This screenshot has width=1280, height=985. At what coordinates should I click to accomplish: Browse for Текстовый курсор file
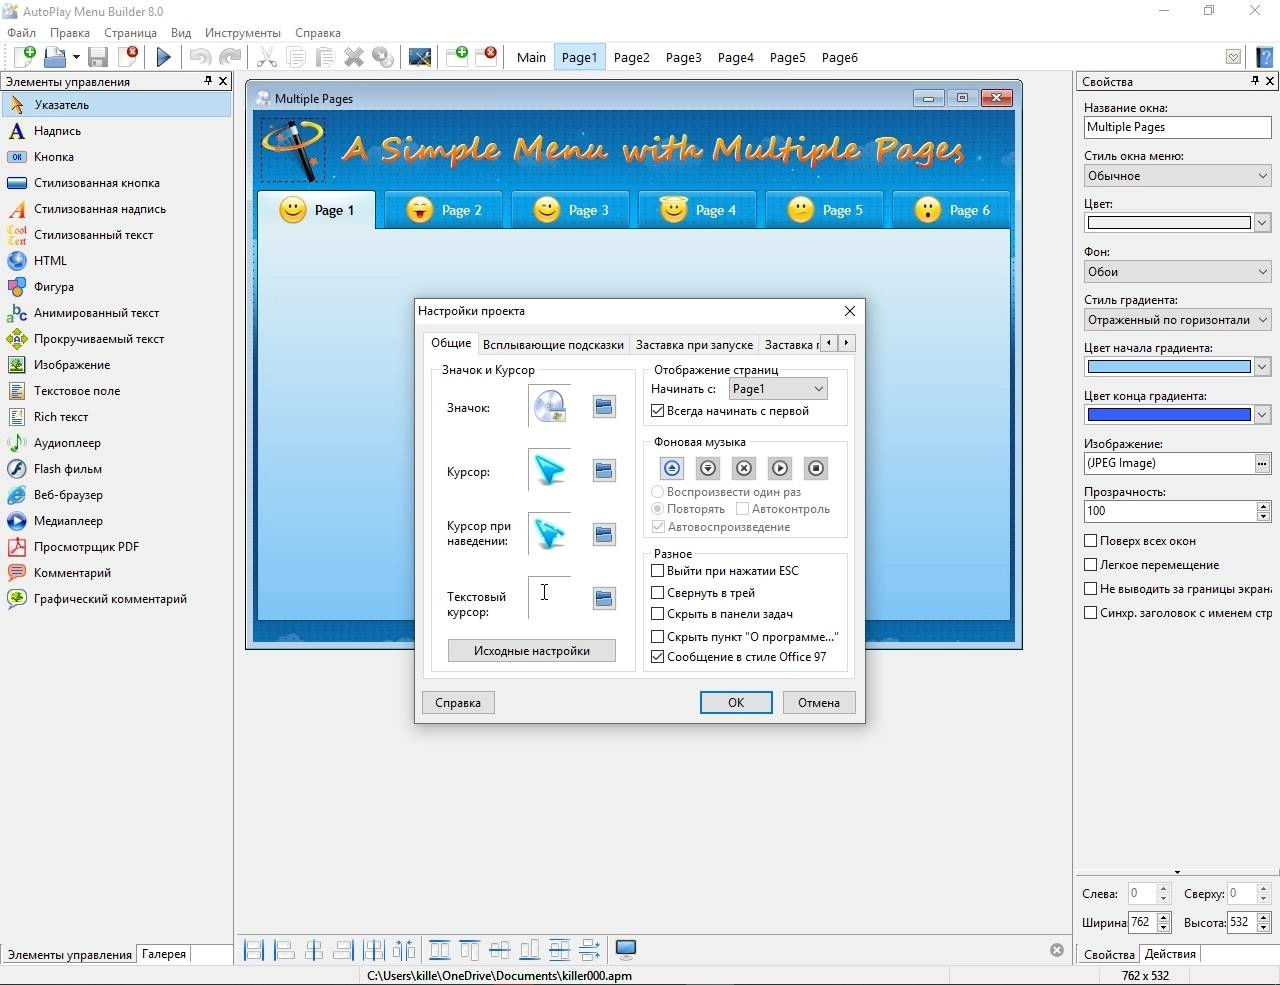604,598
